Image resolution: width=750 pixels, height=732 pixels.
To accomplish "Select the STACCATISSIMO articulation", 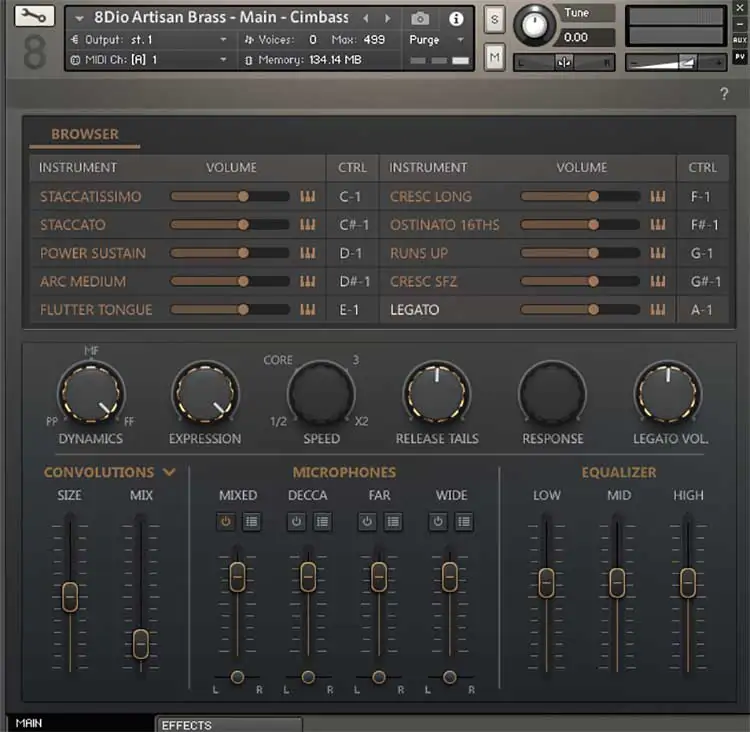I will pos(90,197).
